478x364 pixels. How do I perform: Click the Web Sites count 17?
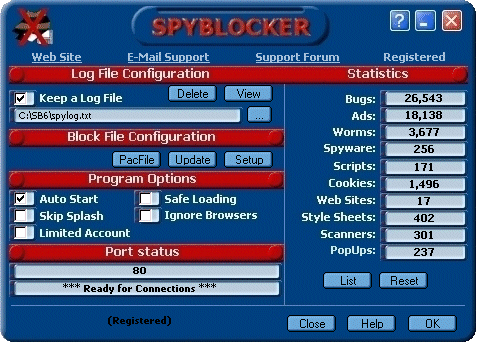(x=424, y=201)
